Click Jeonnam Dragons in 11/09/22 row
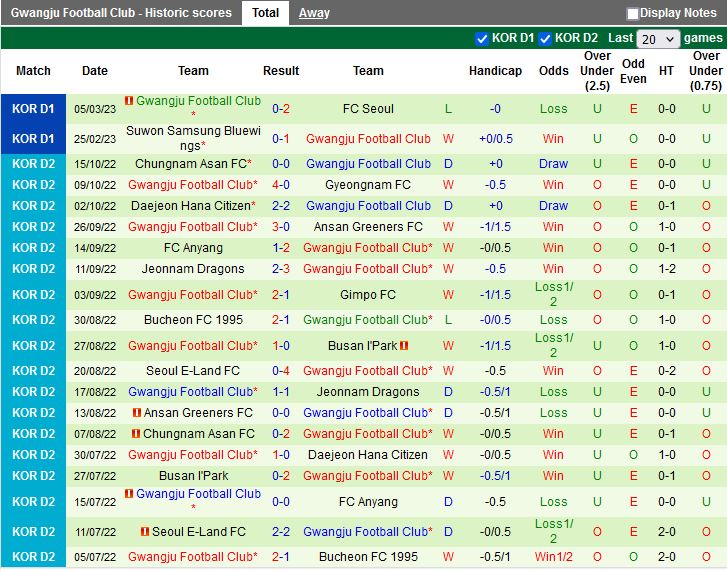This screenshot has height=571, width=727. click(x=193, y=269)
